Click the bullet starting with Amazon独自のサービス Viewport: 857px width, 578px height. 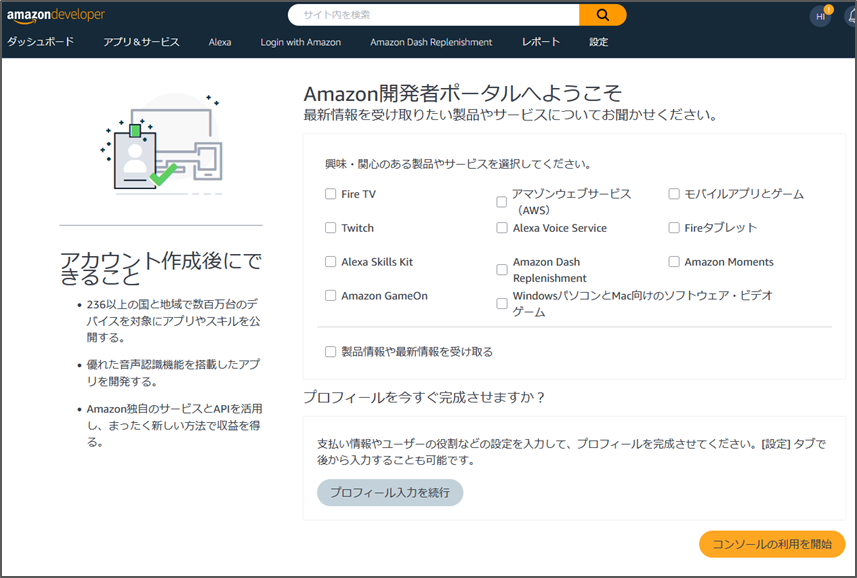[174, 425]
